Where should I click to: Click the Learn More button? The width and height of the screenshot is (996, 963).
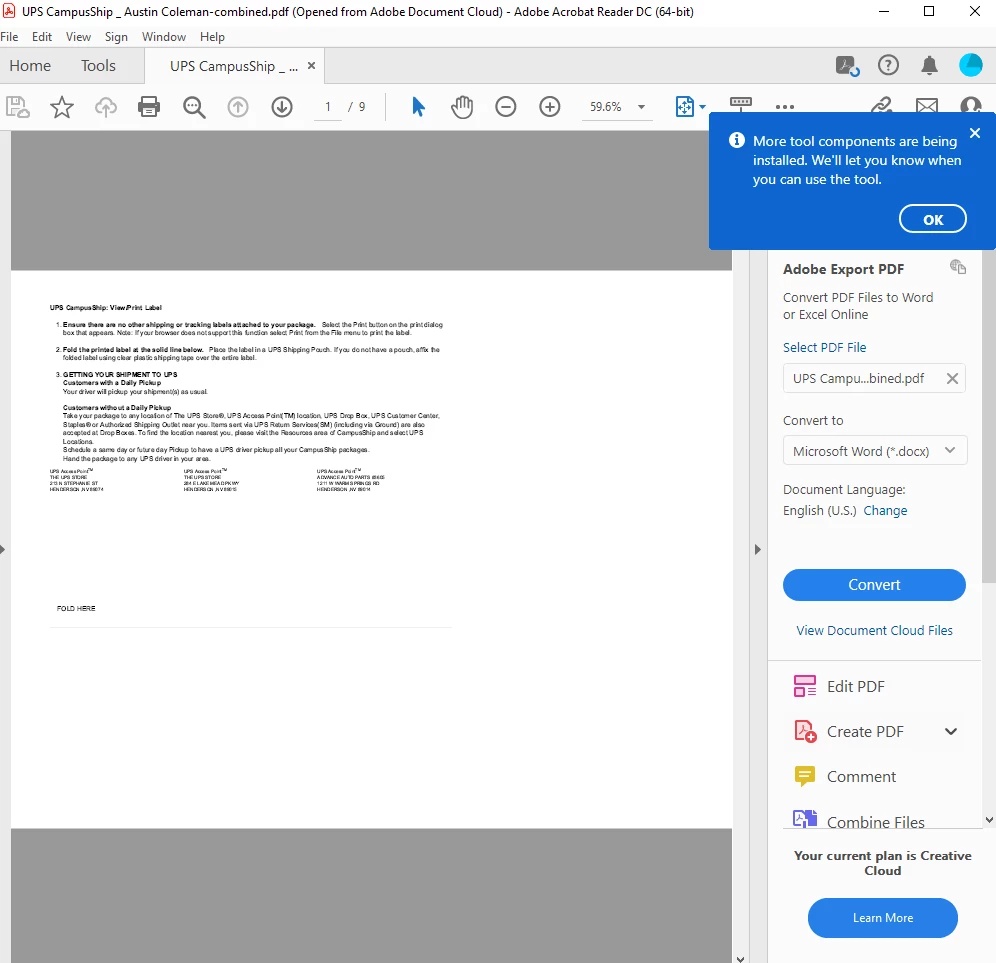click(882, 918)
